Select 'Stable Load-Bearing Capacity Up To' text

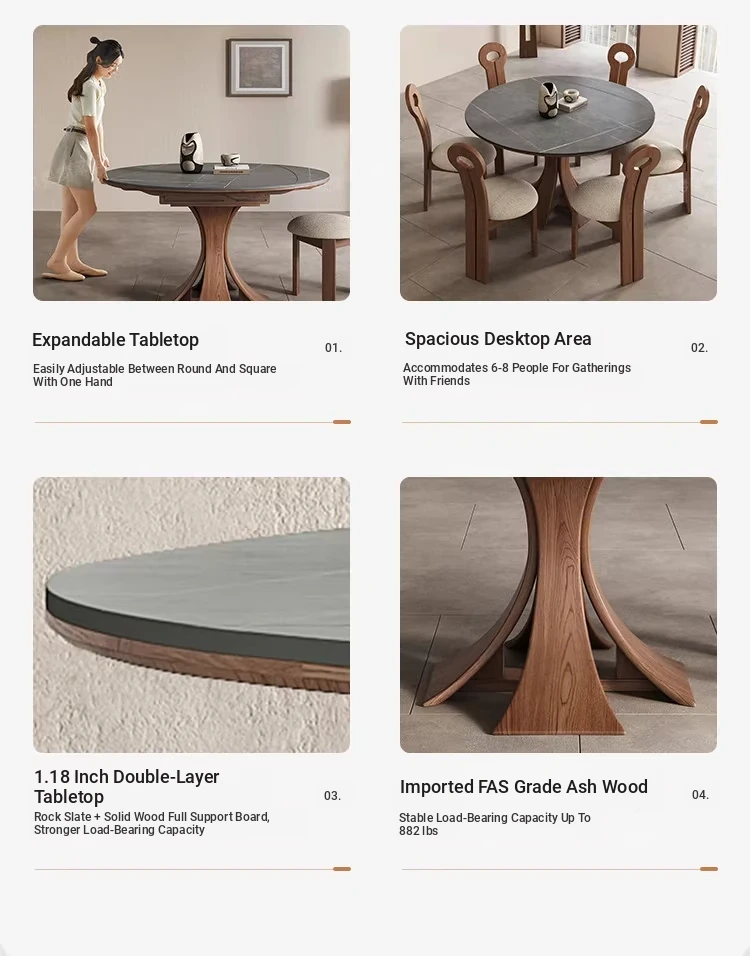[x=495, y=818]
